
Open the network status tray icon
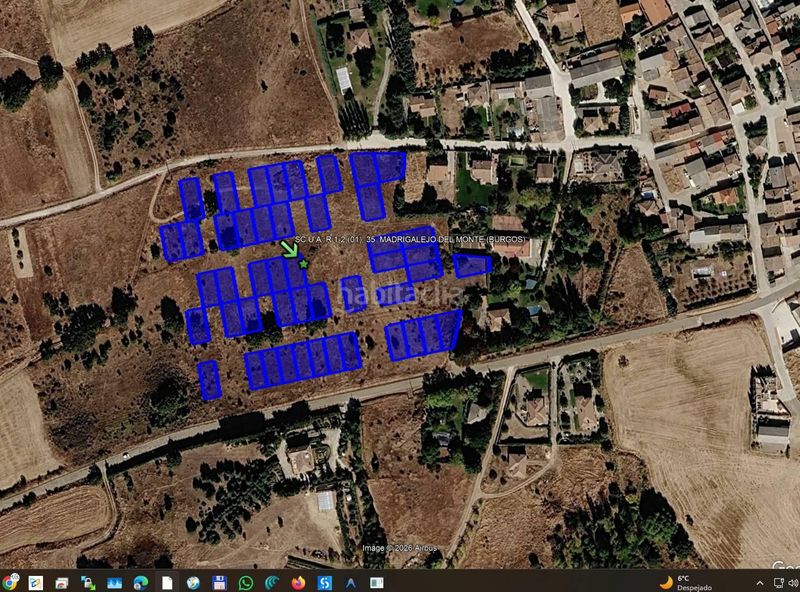[779, 583]
